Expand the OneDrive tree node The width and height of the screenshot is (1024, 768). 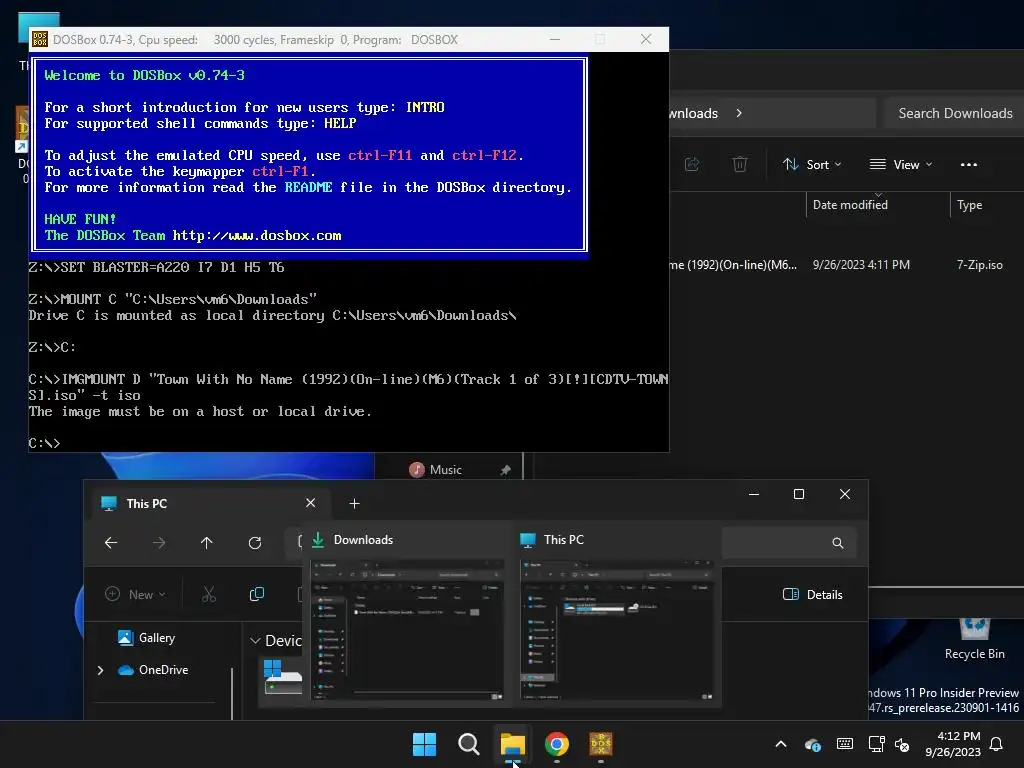click(100, 670)
